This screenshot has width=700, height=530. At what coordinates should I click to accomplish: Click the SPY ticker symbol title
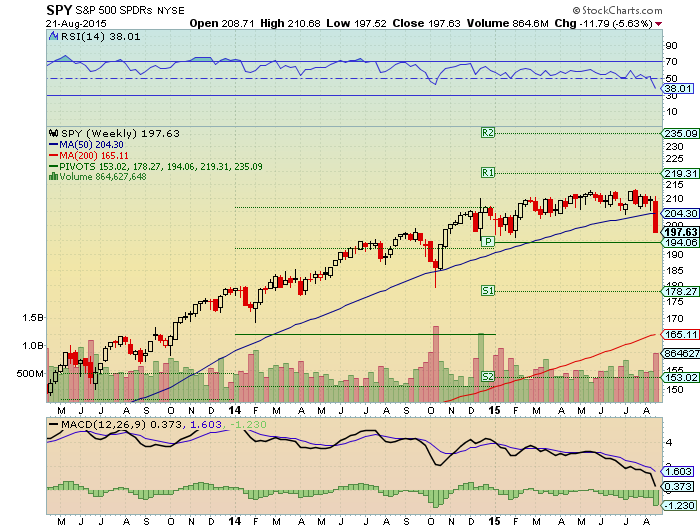click(x=59, y=10)
